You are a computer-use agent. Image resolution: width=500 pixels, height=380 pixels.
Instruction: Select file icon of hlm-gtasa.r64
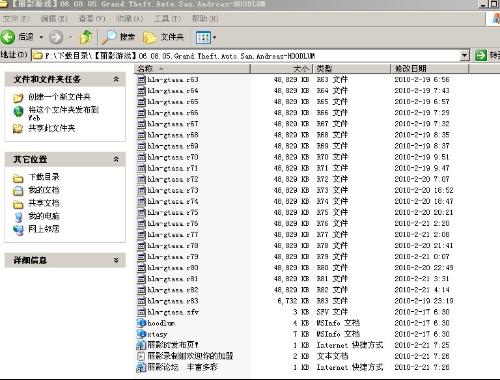[x=142, y=91]
